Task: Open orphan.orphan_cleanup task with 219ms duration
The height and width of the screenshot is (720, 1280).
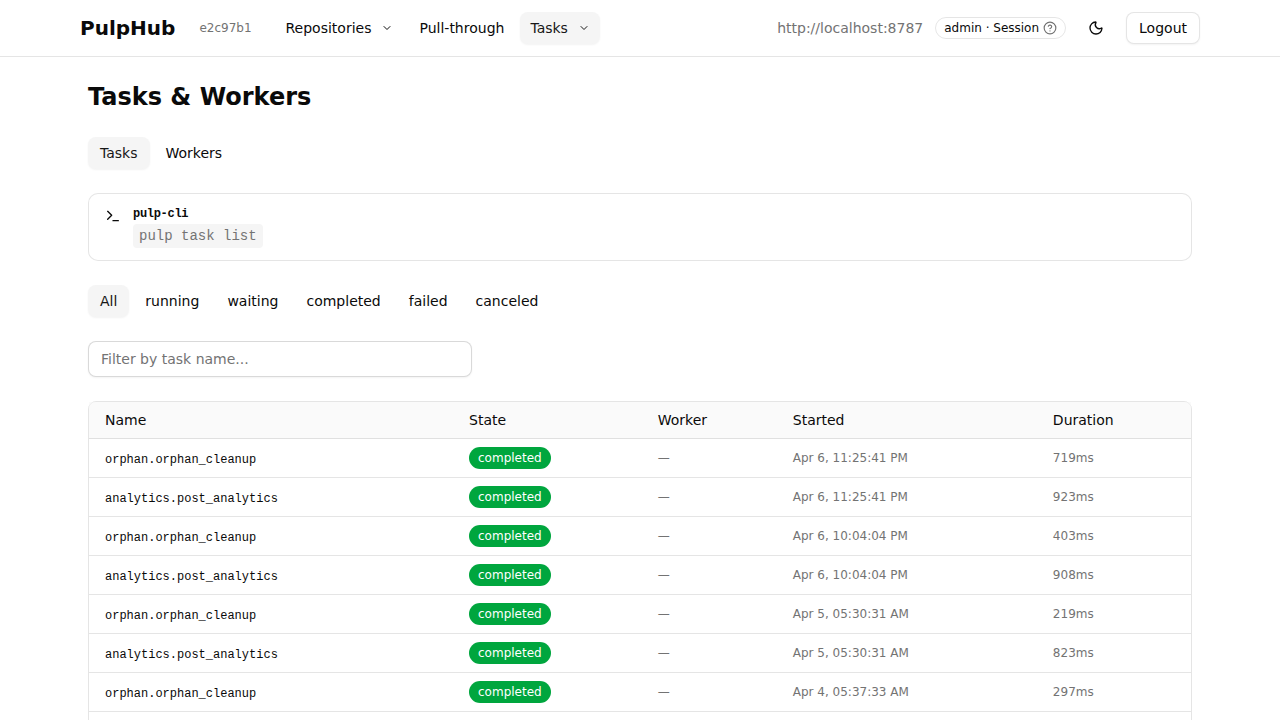Action: coord(181,615)
